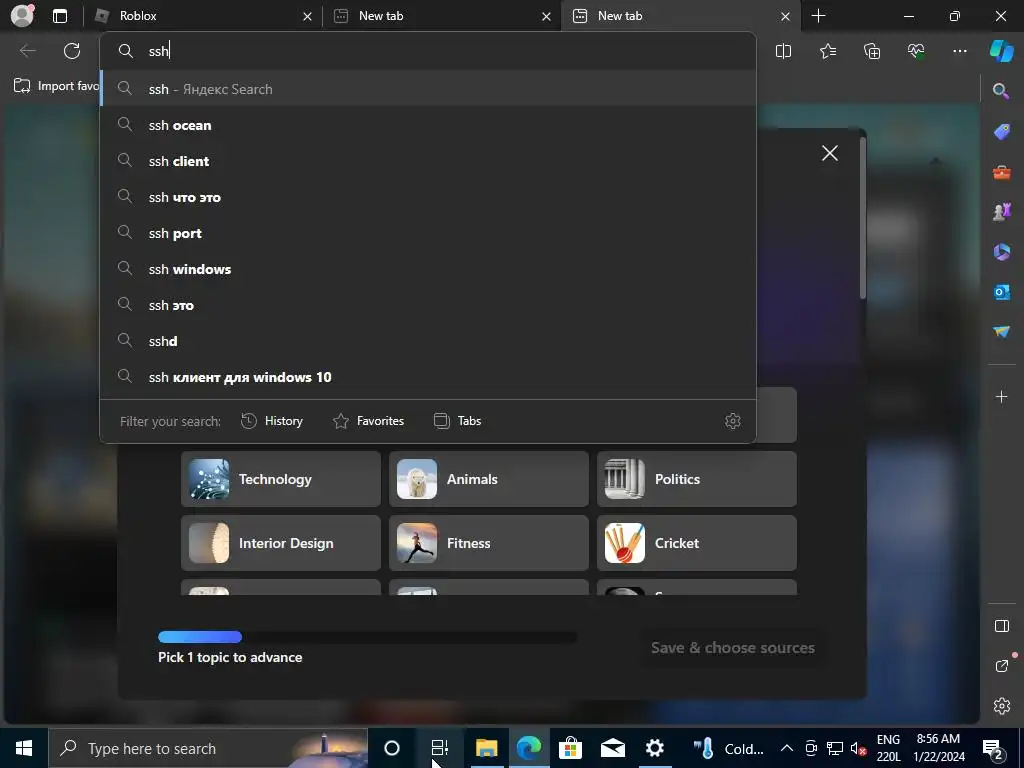Open the Windows Start menu

click(x=24, y=748)
